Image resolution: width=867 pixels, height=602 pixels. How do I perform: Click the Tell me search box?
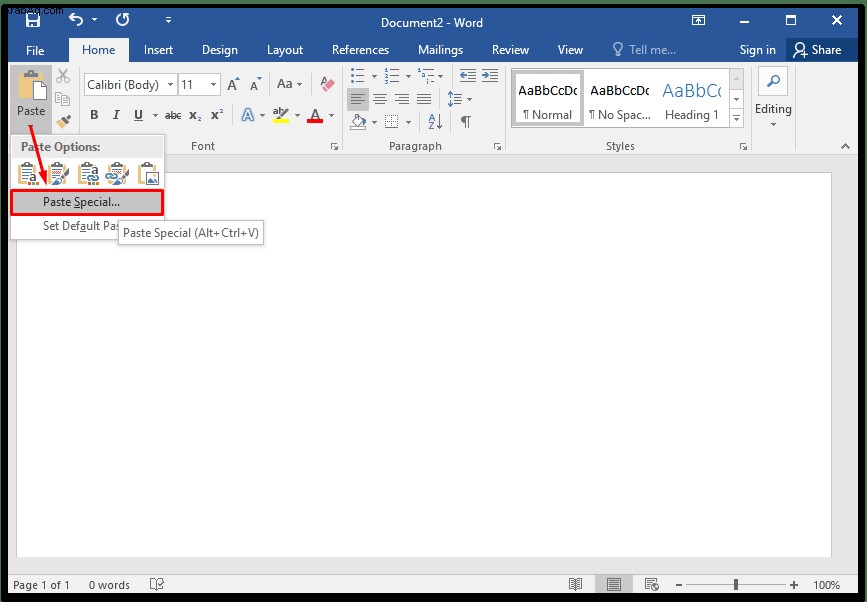tap(644, 50)
